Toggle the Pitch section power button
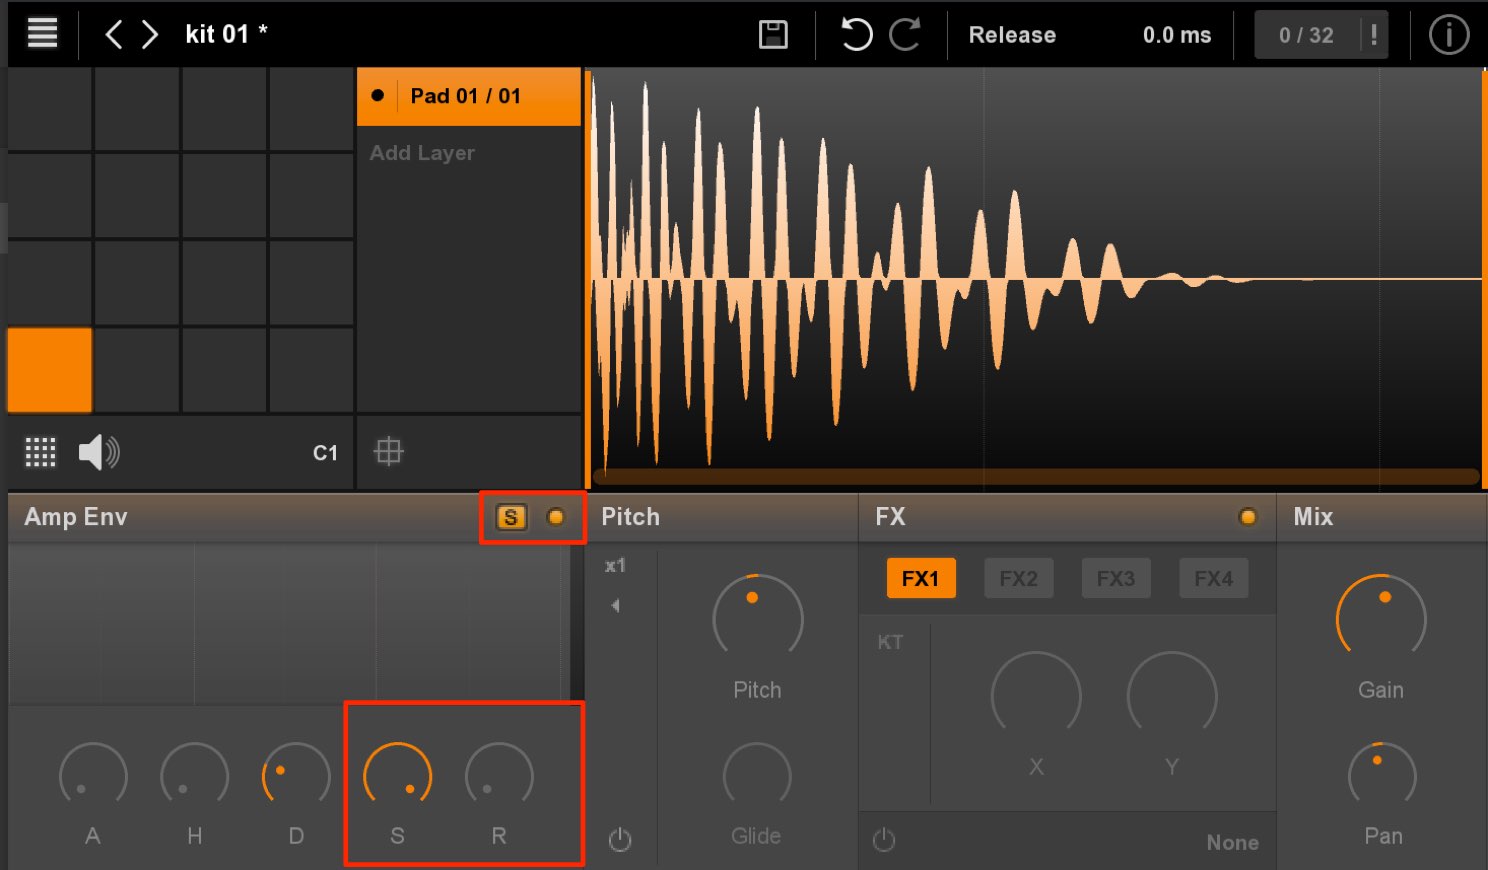The width and height of the screenshot is (1488, 870). tap(620, 839)
